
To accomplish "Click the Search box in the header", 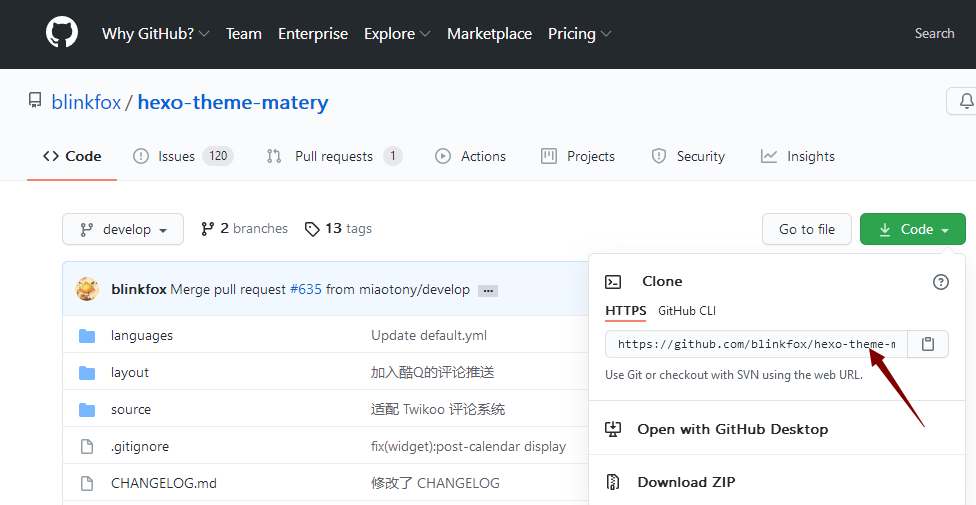I will (934, 34).
